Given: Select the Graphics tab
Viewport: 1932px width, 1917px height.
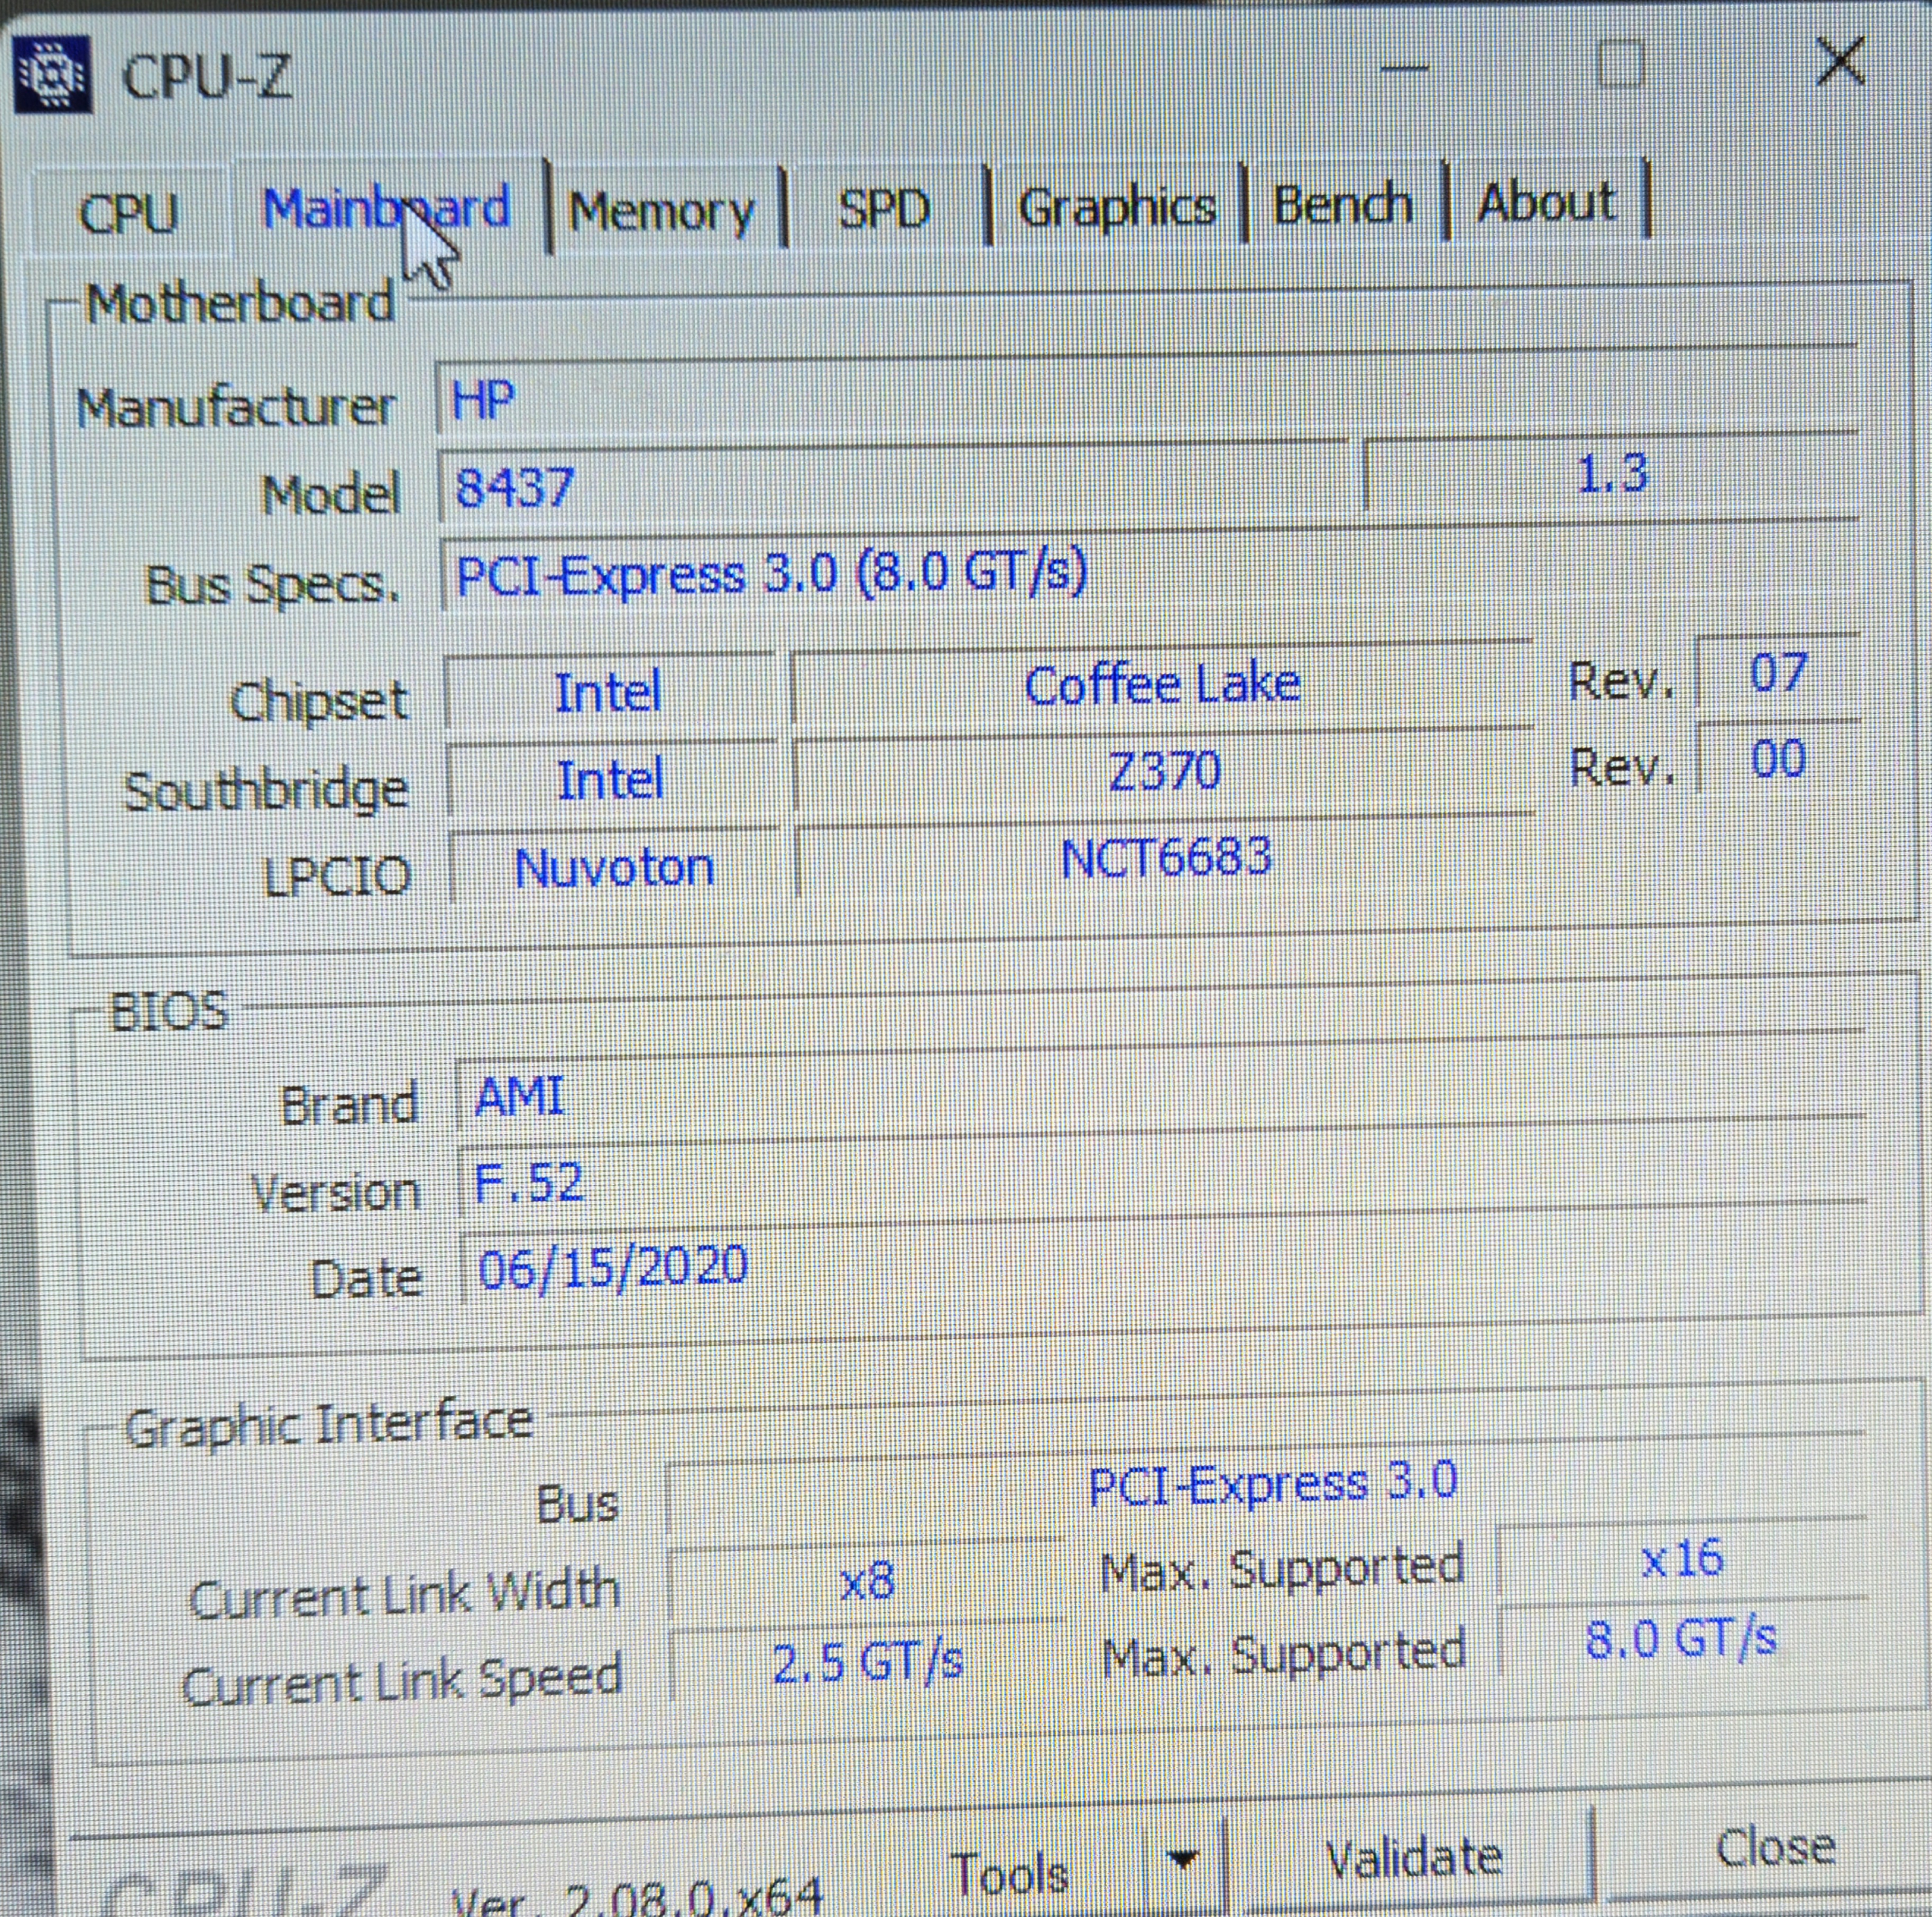Looking at the screenshot, I should [1116, 206].
